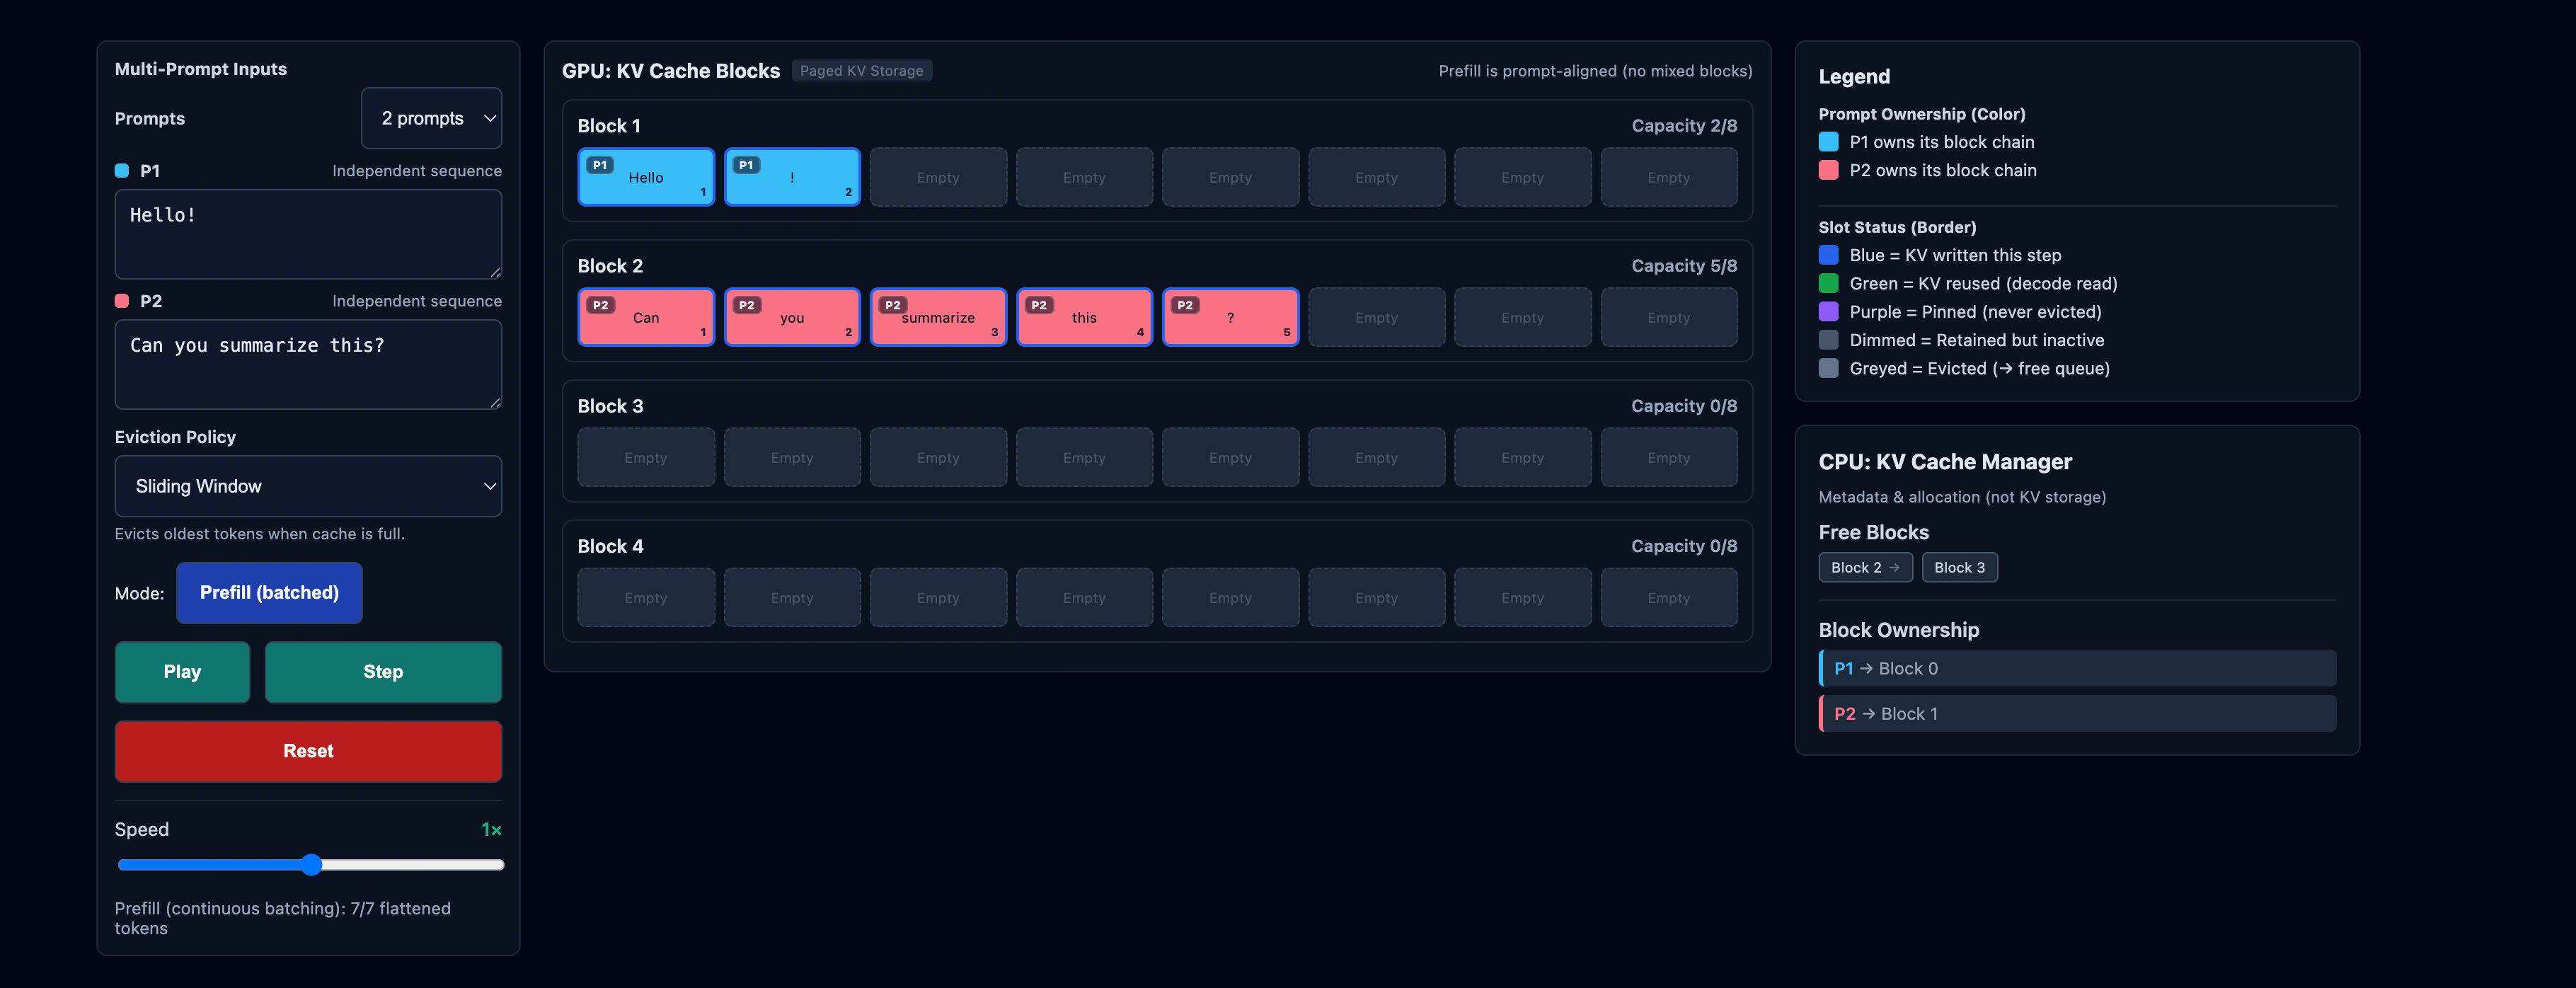Click 'Block 2 →' in Free Blocks
The width and height of the screenshot is (2576, 988).
pos(1865,567)
